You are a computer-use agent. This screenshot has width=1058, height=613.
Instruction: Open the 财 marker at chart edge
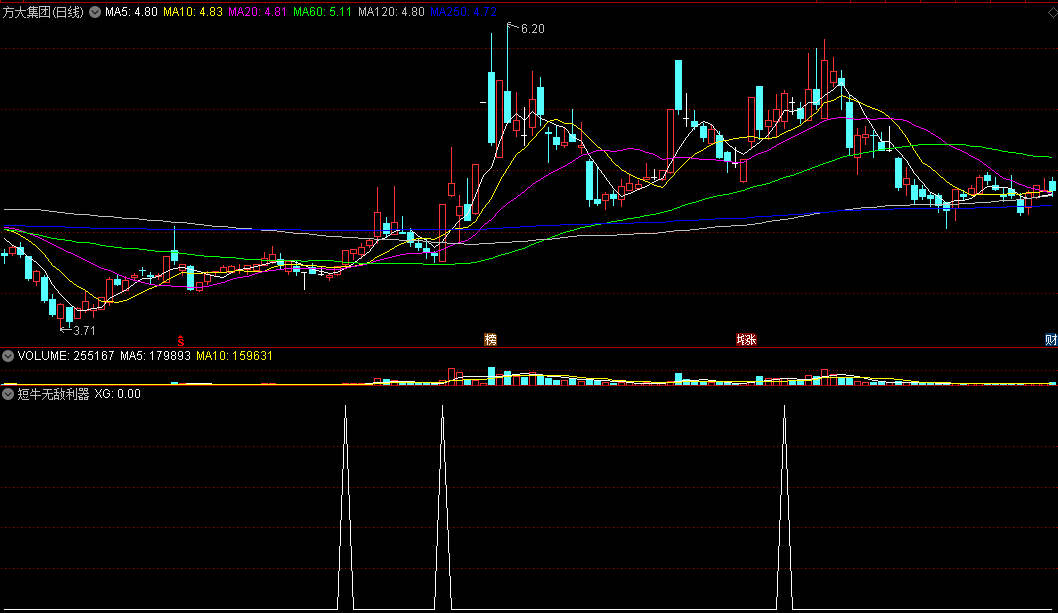point(1051,340)
